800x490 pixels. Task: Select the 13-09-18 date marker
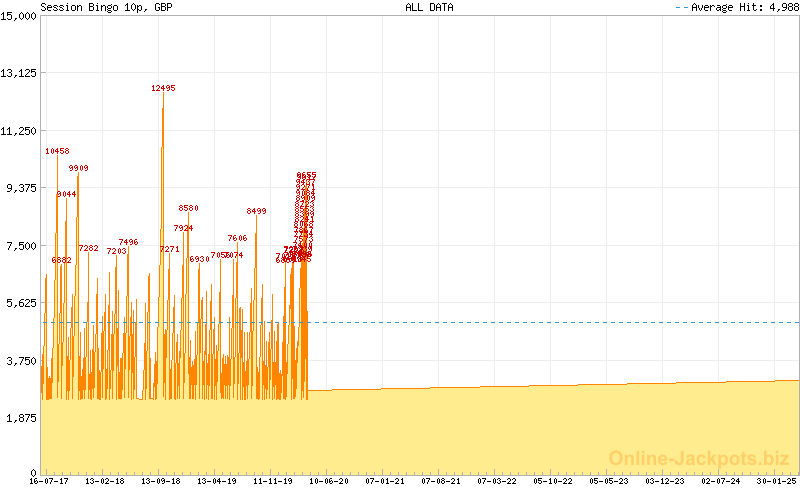click(161, 481)
